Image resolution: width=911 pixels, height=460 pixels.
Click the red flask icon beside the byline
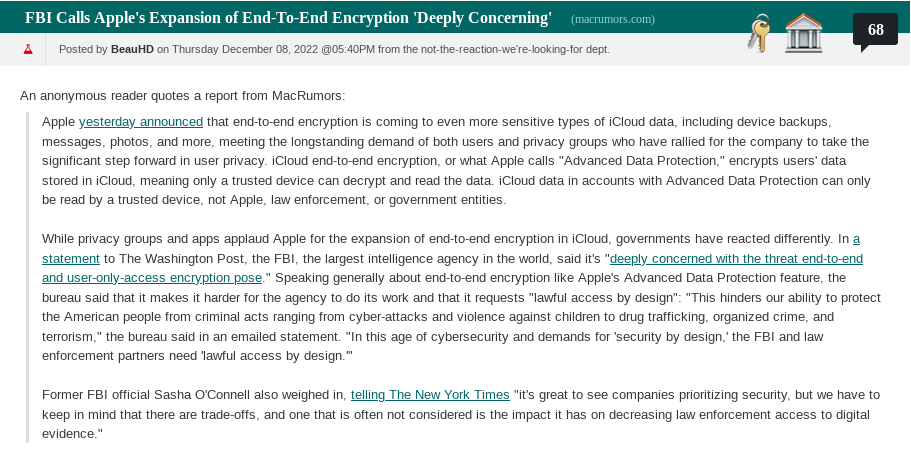coord(27,48)
